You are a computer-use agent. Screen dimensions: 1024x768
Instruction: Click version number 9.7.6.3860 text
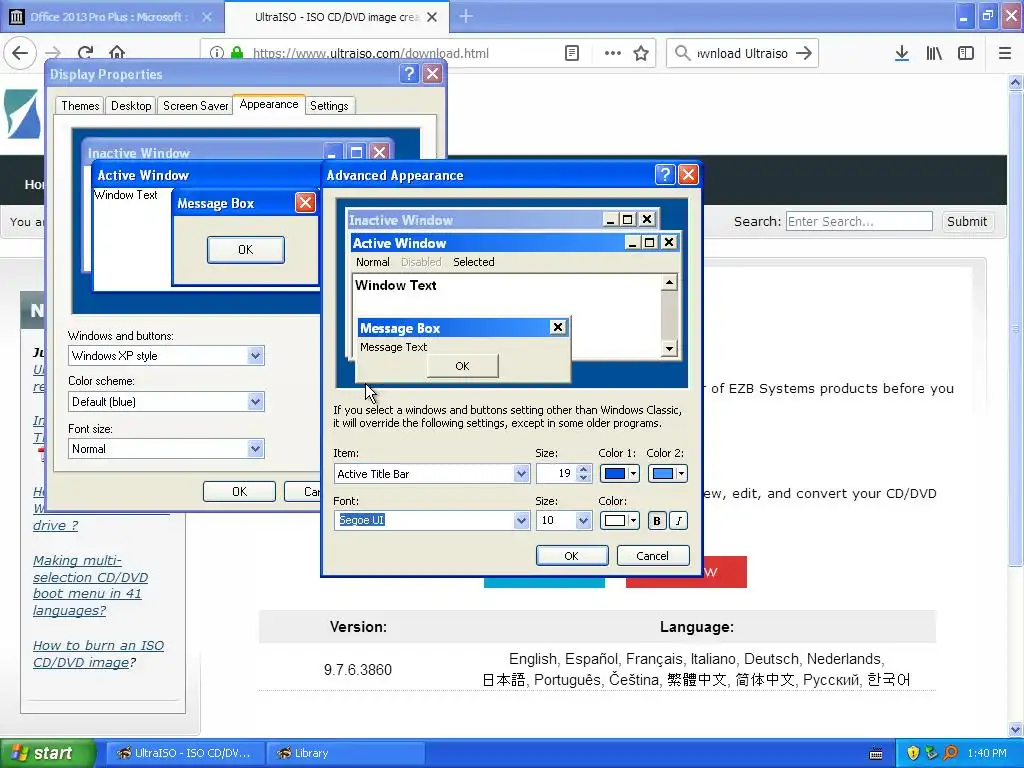[x=358, y=670]
